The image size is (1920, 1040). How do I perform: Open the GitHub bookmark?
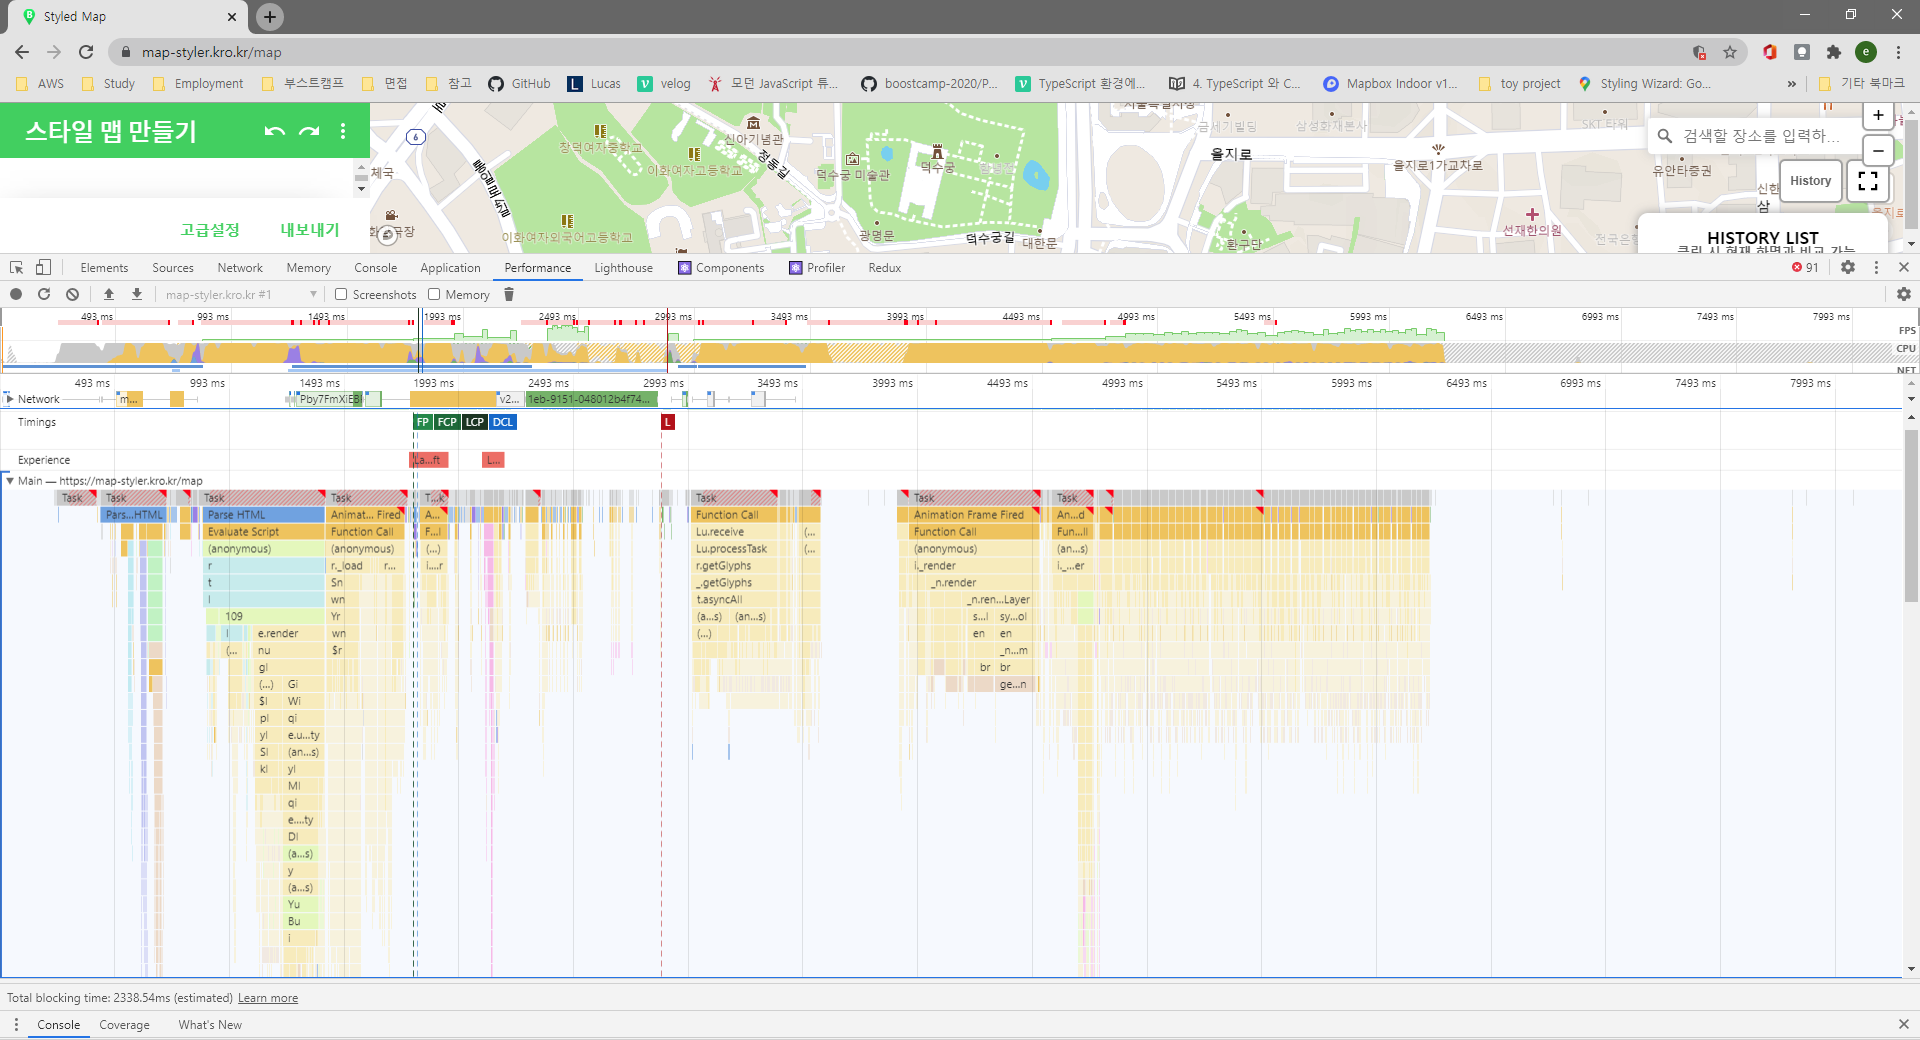coord(520,84)
